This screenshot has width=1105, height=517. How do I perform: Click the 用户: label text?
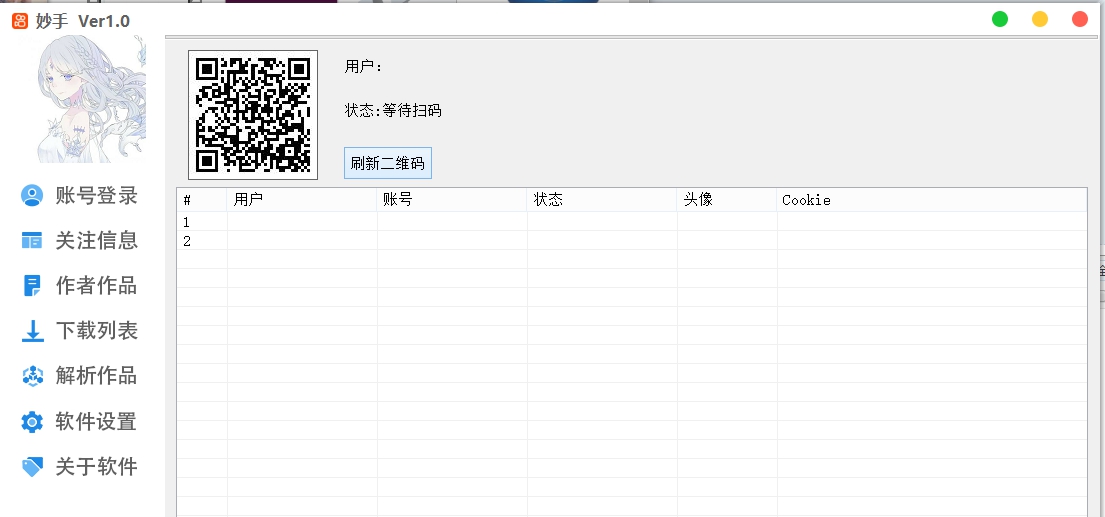pos(363,67)
